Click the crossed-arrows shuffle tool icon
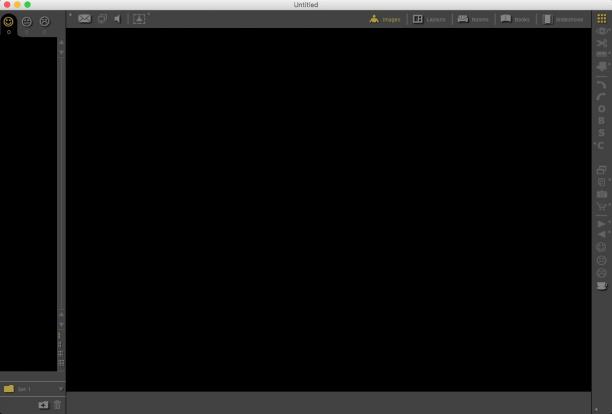This screenshot has height=414, width=612. pyautogui.click(x=601, y=43)
